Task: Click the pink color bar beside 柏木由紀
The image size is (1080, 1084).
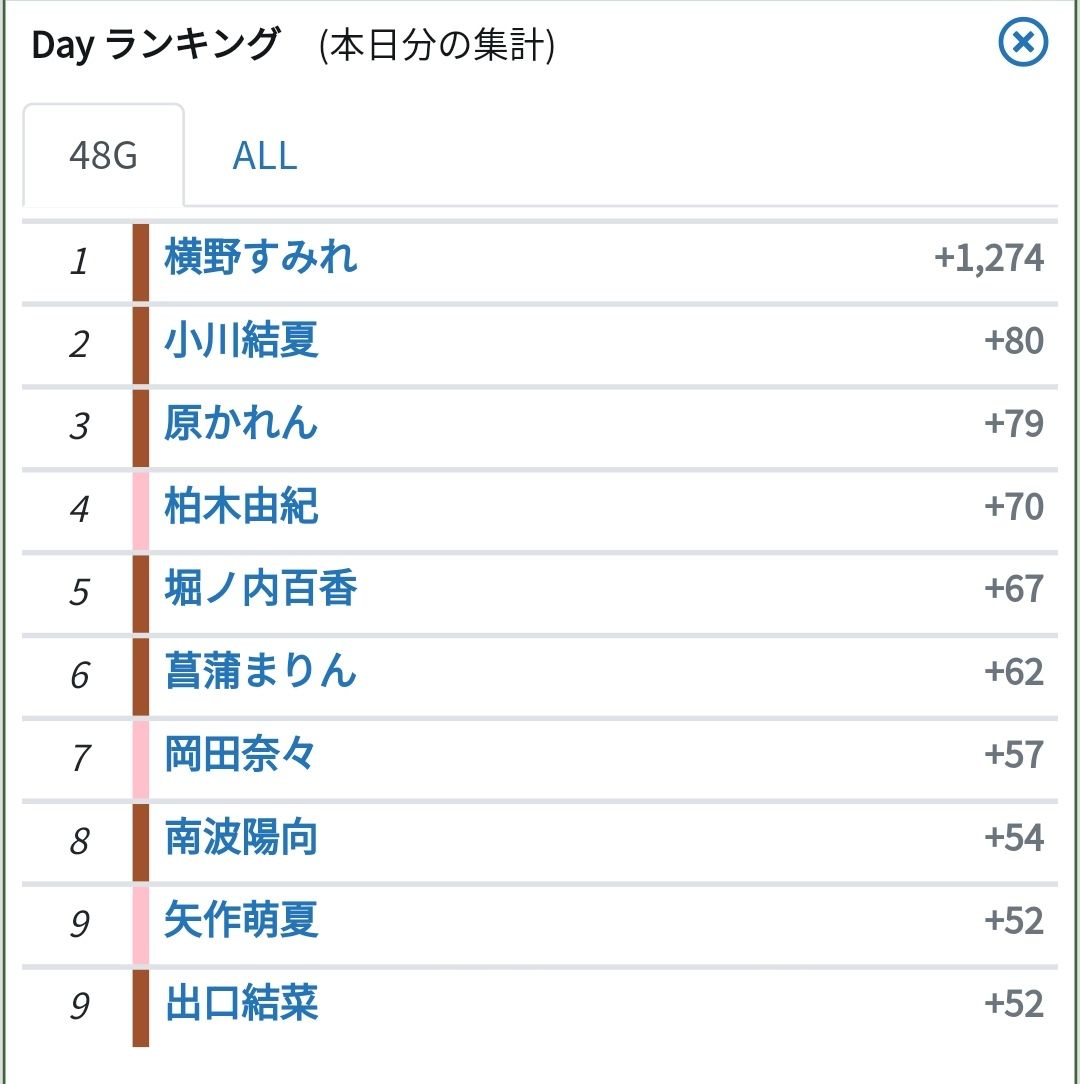Action: [x=141, y=508]
